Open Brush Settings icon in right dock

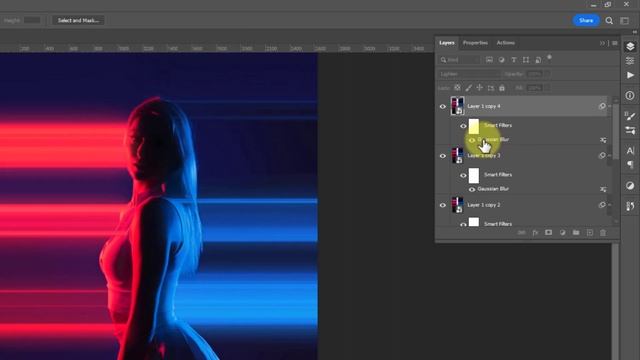(630, 116)
